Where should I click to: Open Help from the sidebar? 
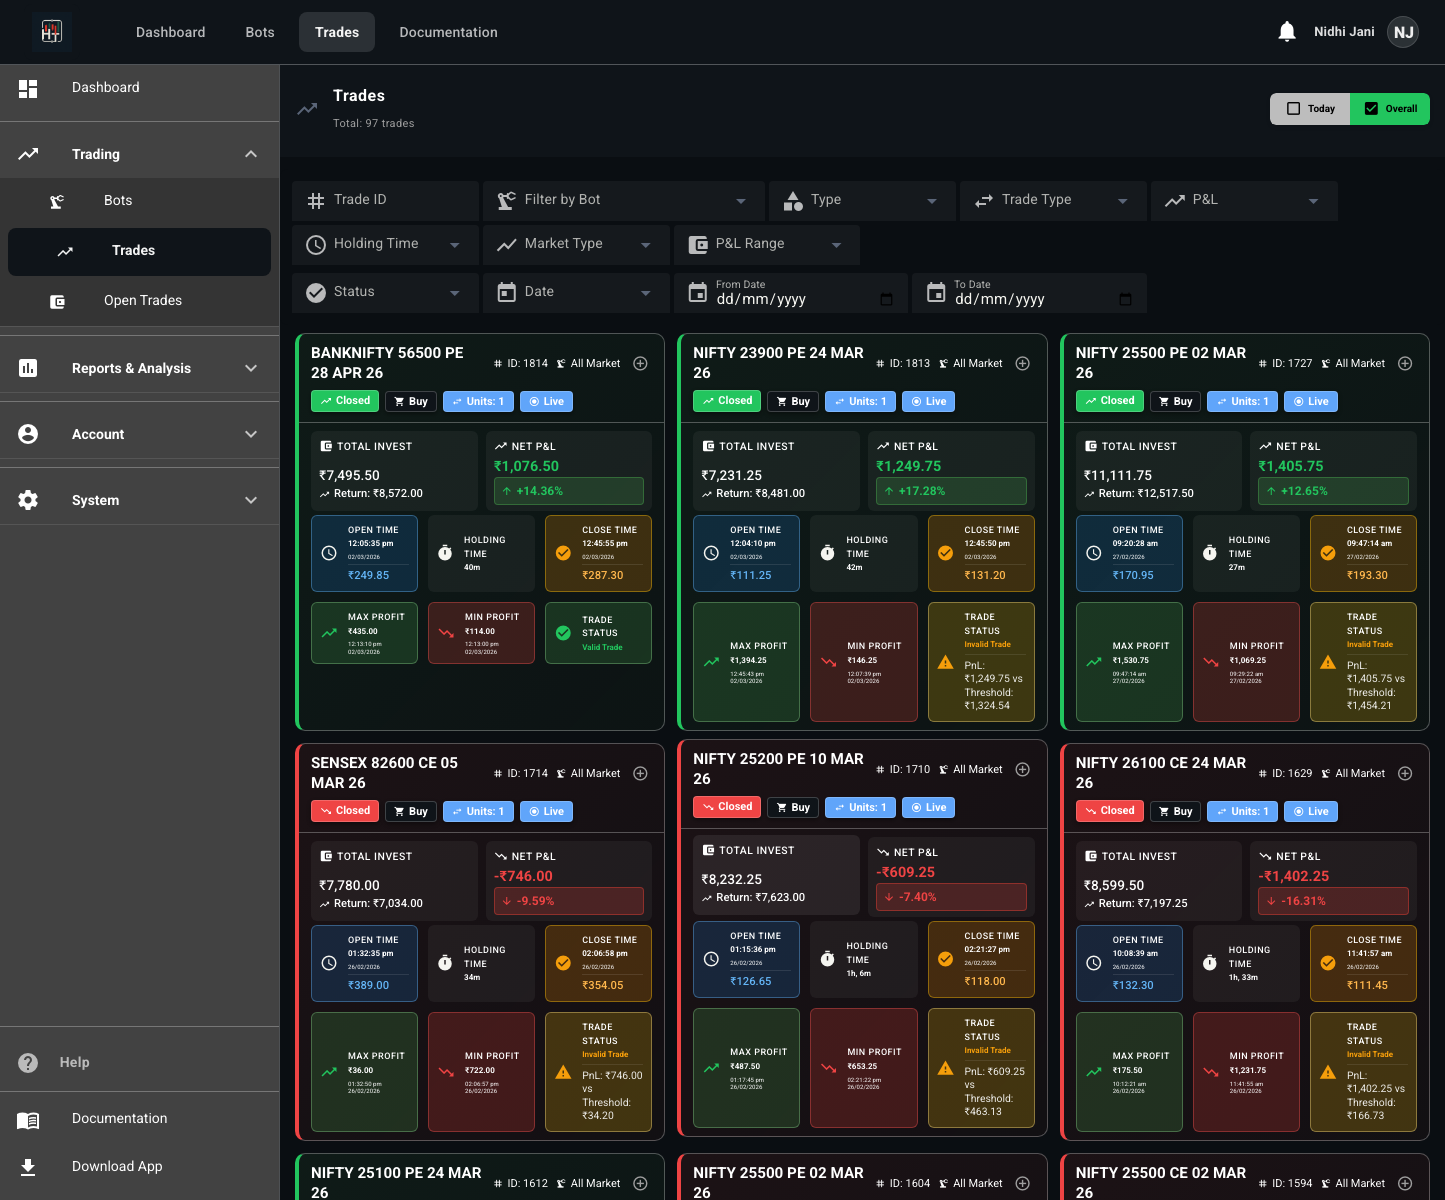(75, 1062)
